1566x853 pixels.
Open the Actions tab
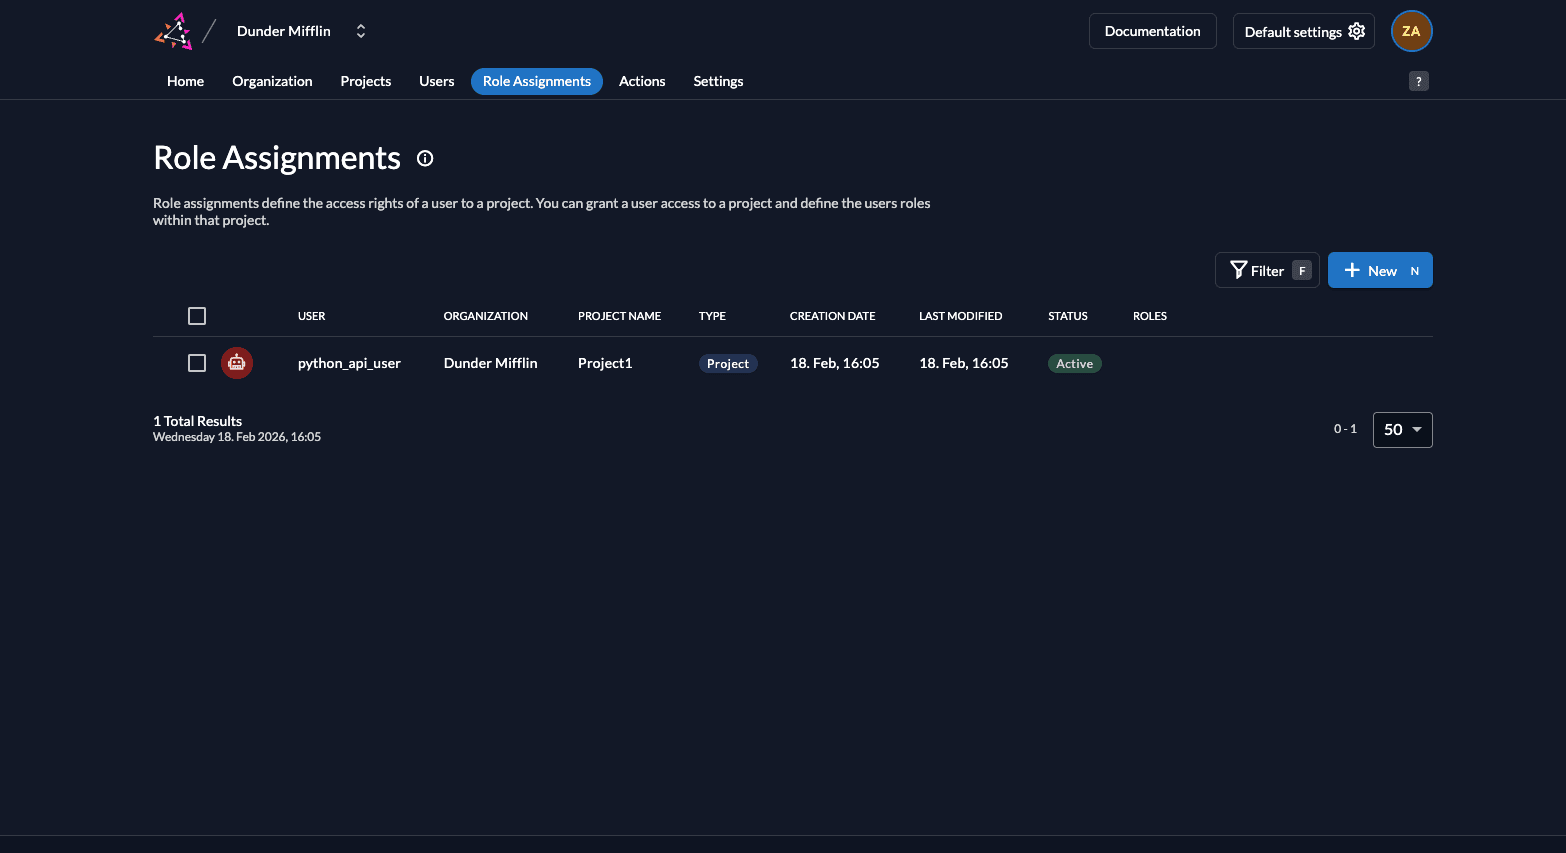click(x=641, y=81)
